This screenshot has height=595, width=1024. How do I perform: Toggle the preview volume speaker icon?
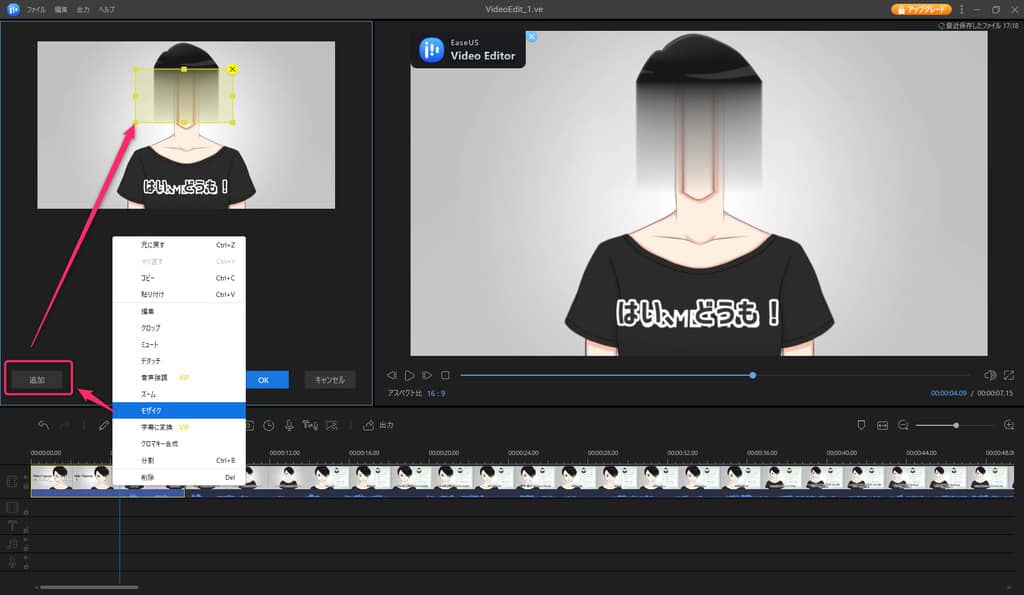coord(989,375)
